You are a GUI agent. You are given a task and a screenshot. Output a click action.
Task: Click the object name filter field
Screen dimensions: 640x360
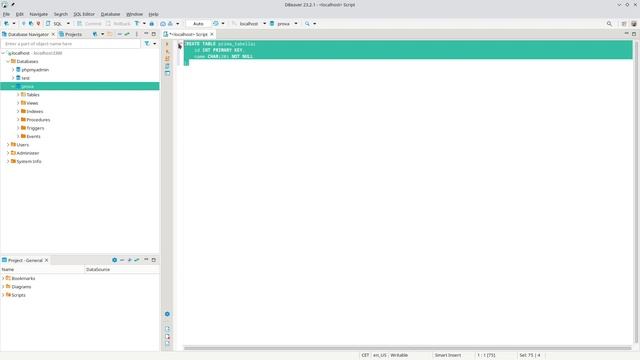pyautogui.click(x=71, y=44)
